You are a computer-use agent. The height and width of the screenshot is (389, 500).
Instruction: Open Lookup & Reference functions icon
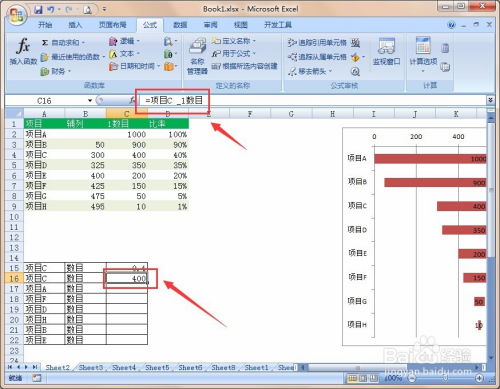[170, 42]
